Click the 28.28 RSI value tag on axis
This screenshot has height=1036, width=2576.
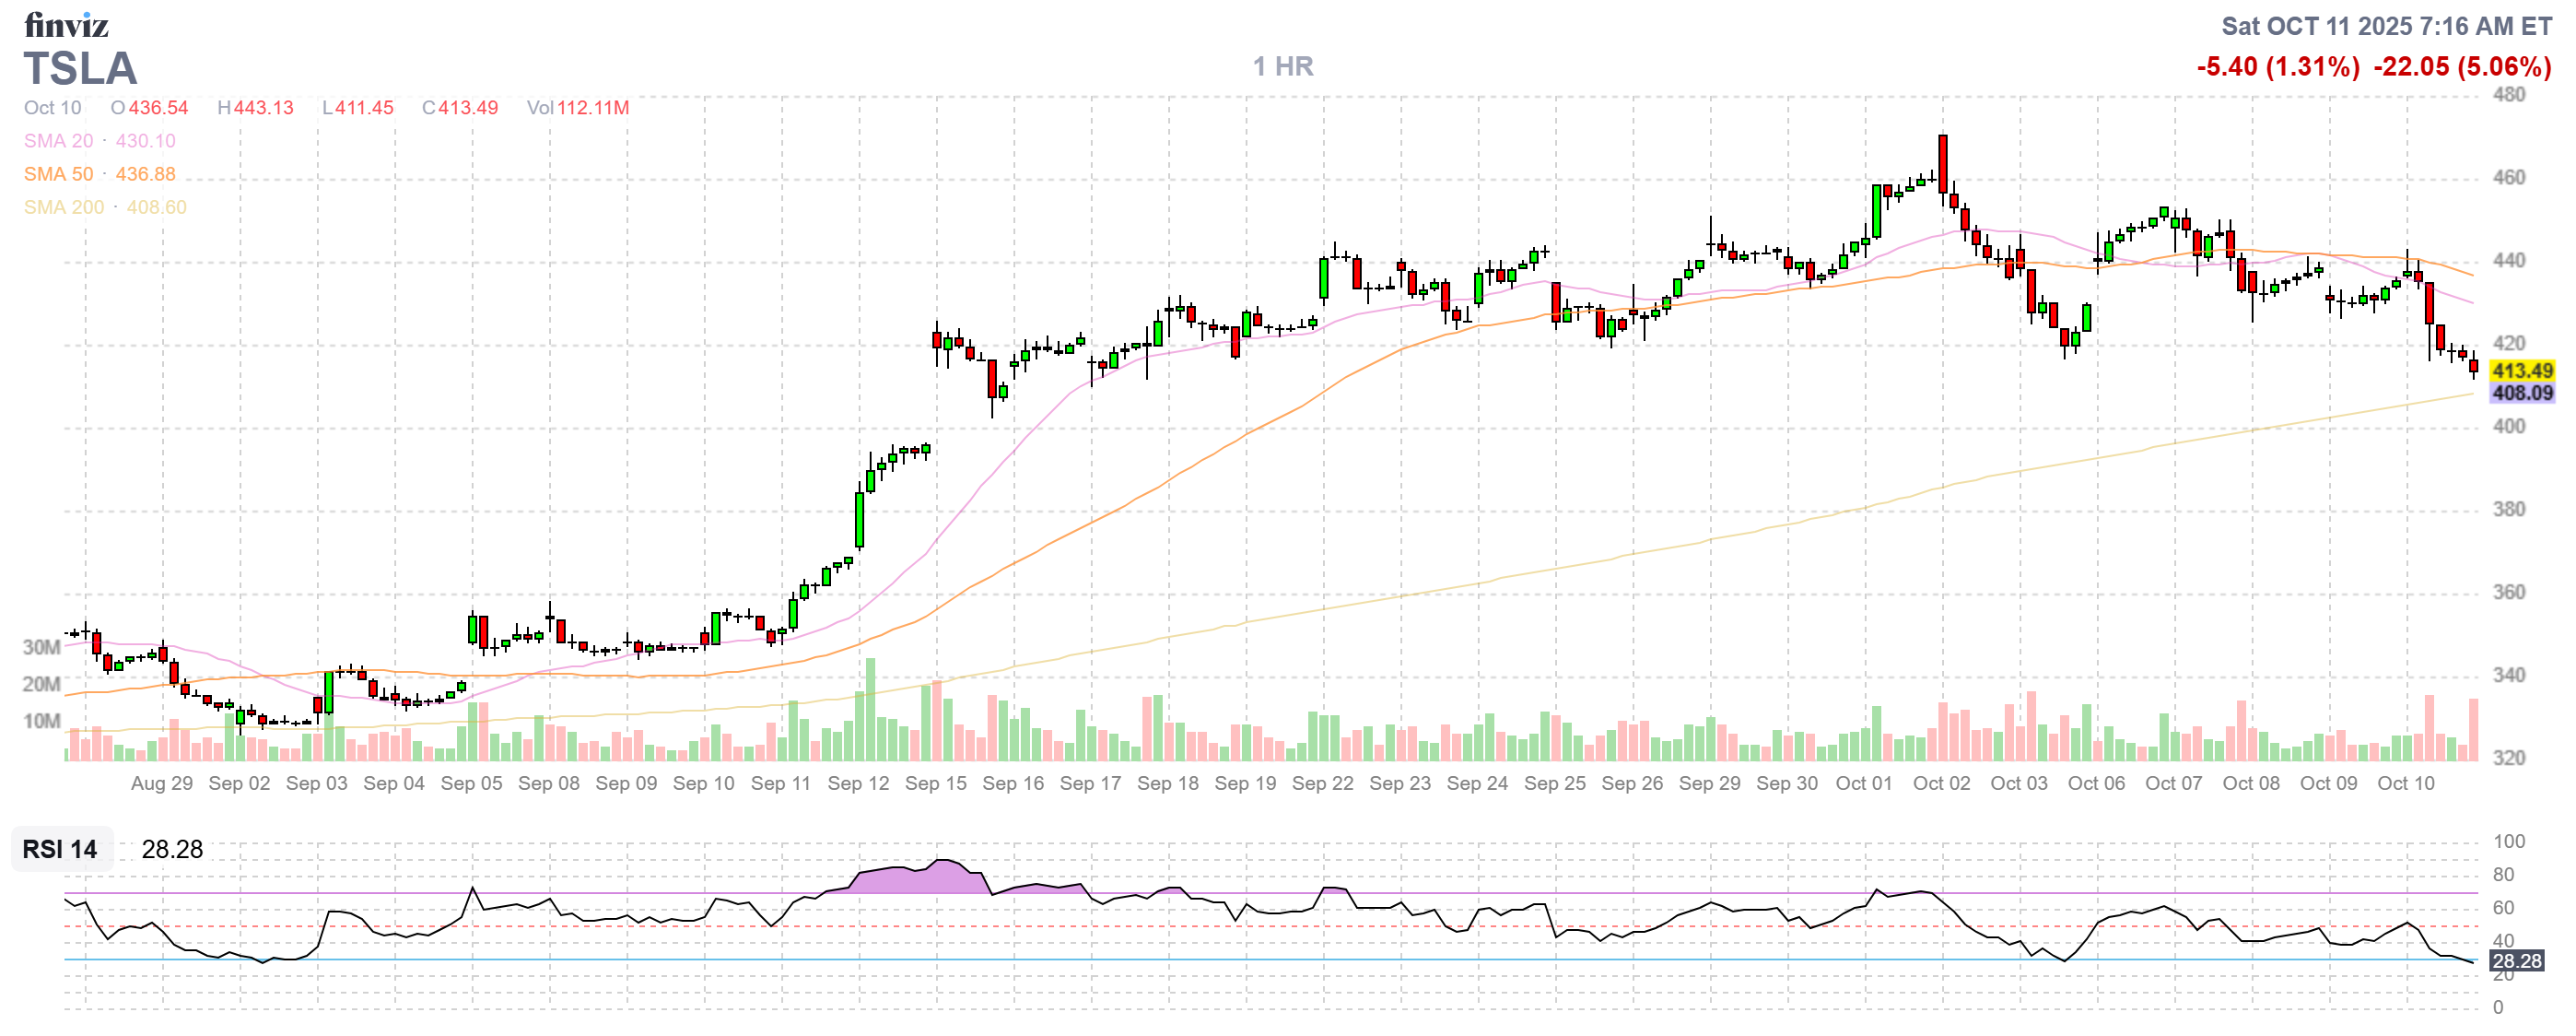(2516, 961)
